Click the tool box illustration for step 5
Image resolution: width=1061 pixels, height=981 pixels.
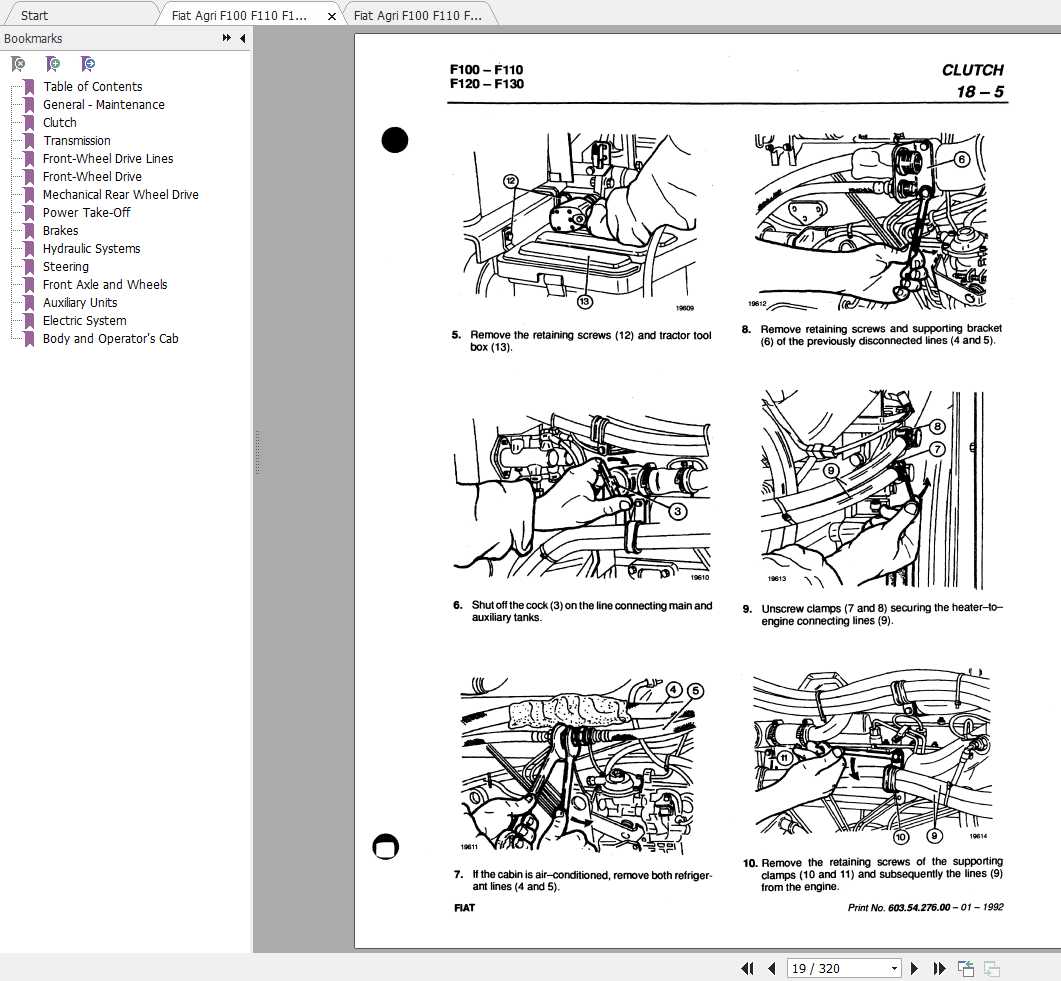pos(580,222)
